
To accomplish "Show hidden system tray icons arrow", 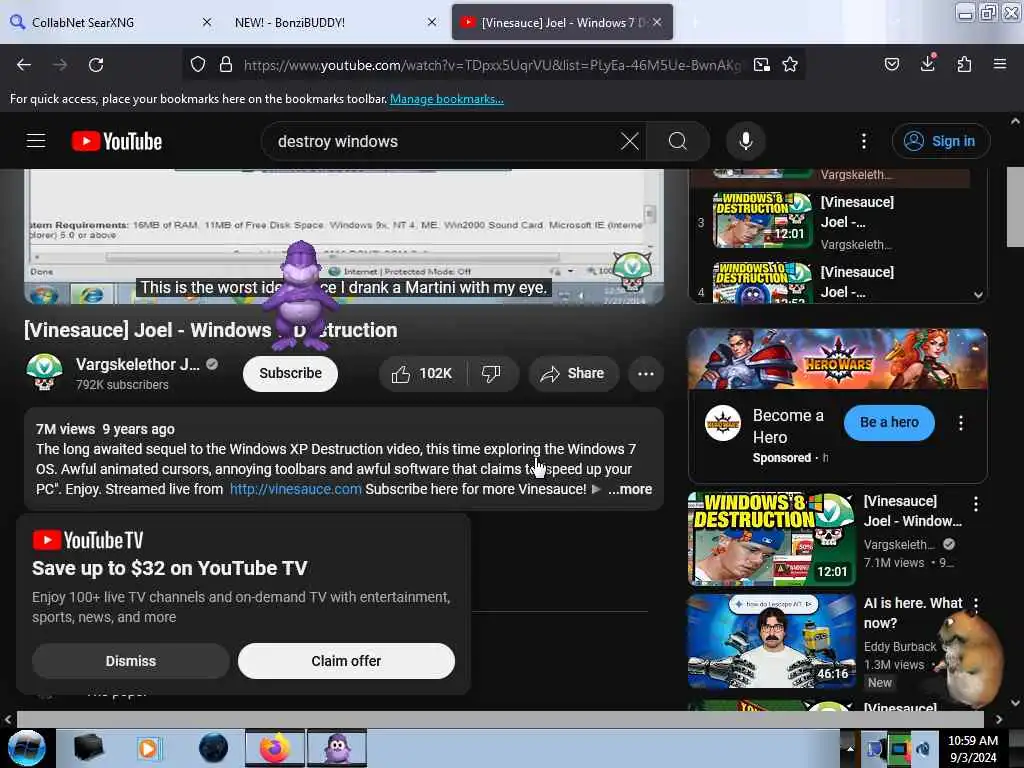I will coord(850,748).
